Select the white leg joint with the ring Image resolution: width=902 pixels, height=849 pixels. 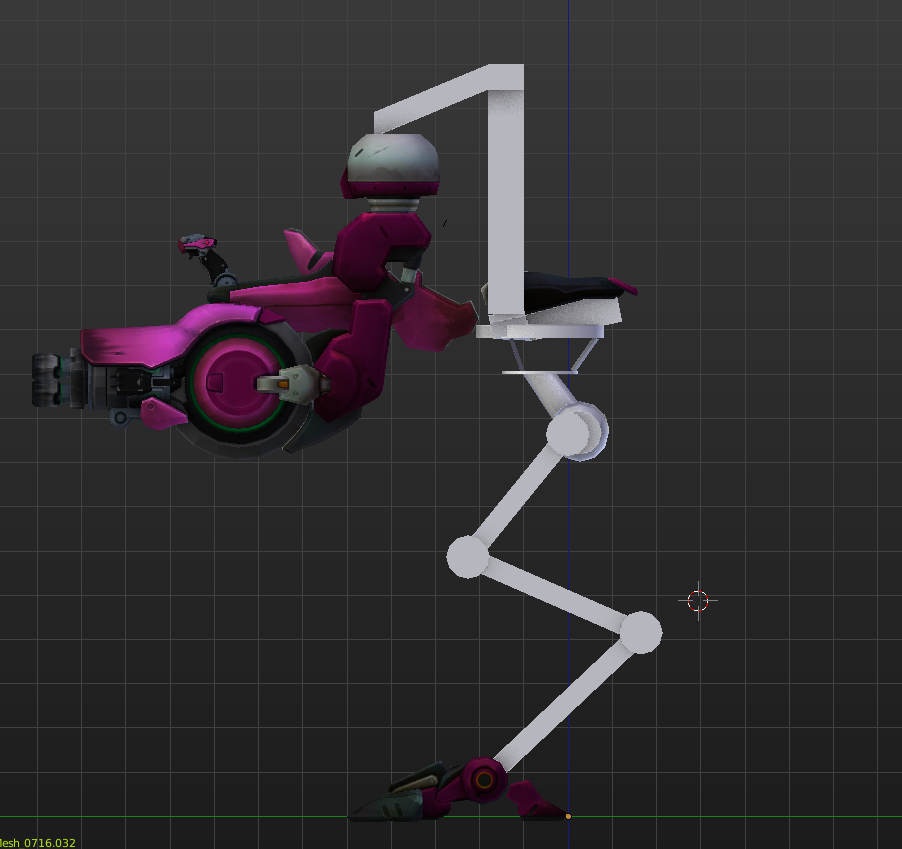pyautogui.click(x=576, y=431)
